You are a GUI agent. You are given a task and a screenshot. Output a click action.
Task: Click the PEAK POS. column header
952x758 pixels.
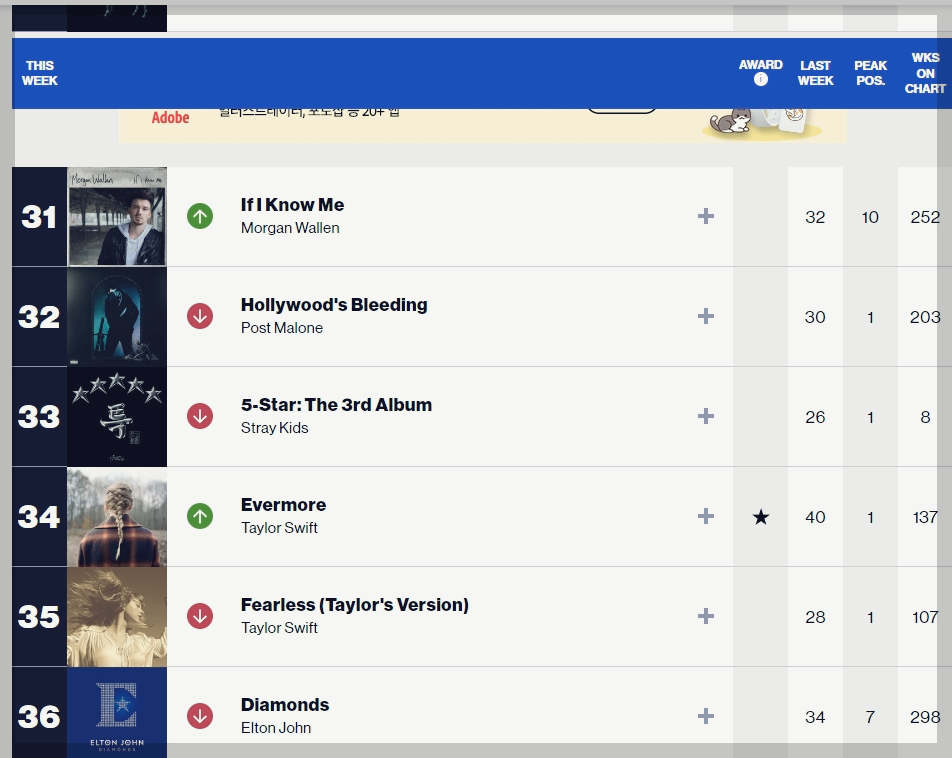(x=870, y=73)
